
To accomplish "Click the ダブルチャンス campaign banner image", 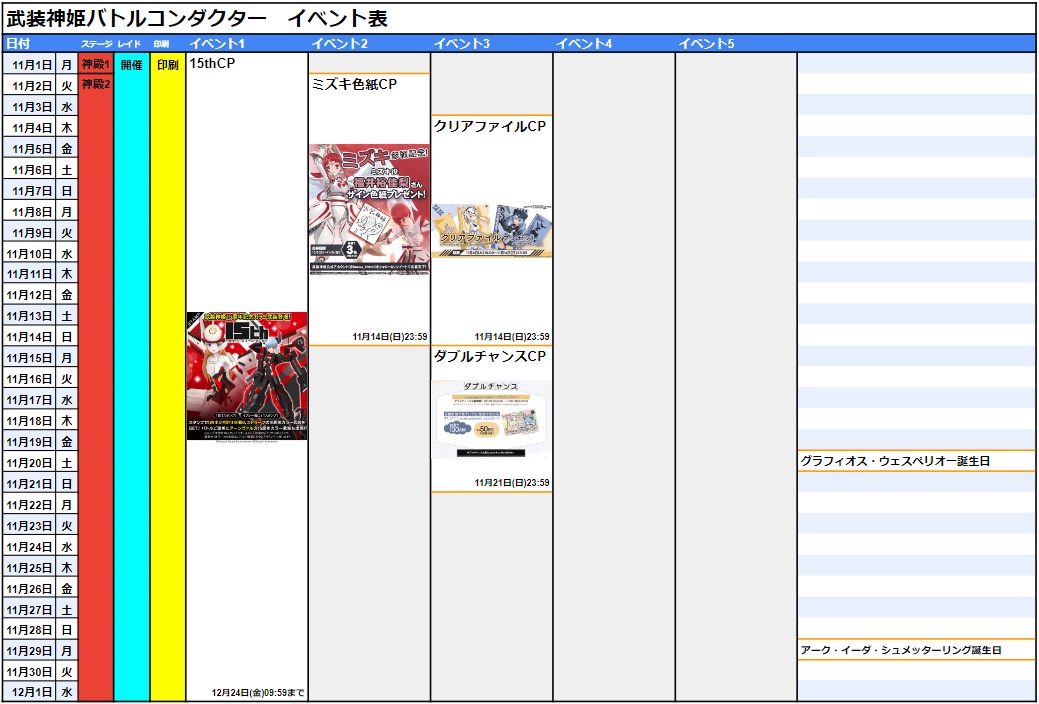I will (x=491, y=419).
